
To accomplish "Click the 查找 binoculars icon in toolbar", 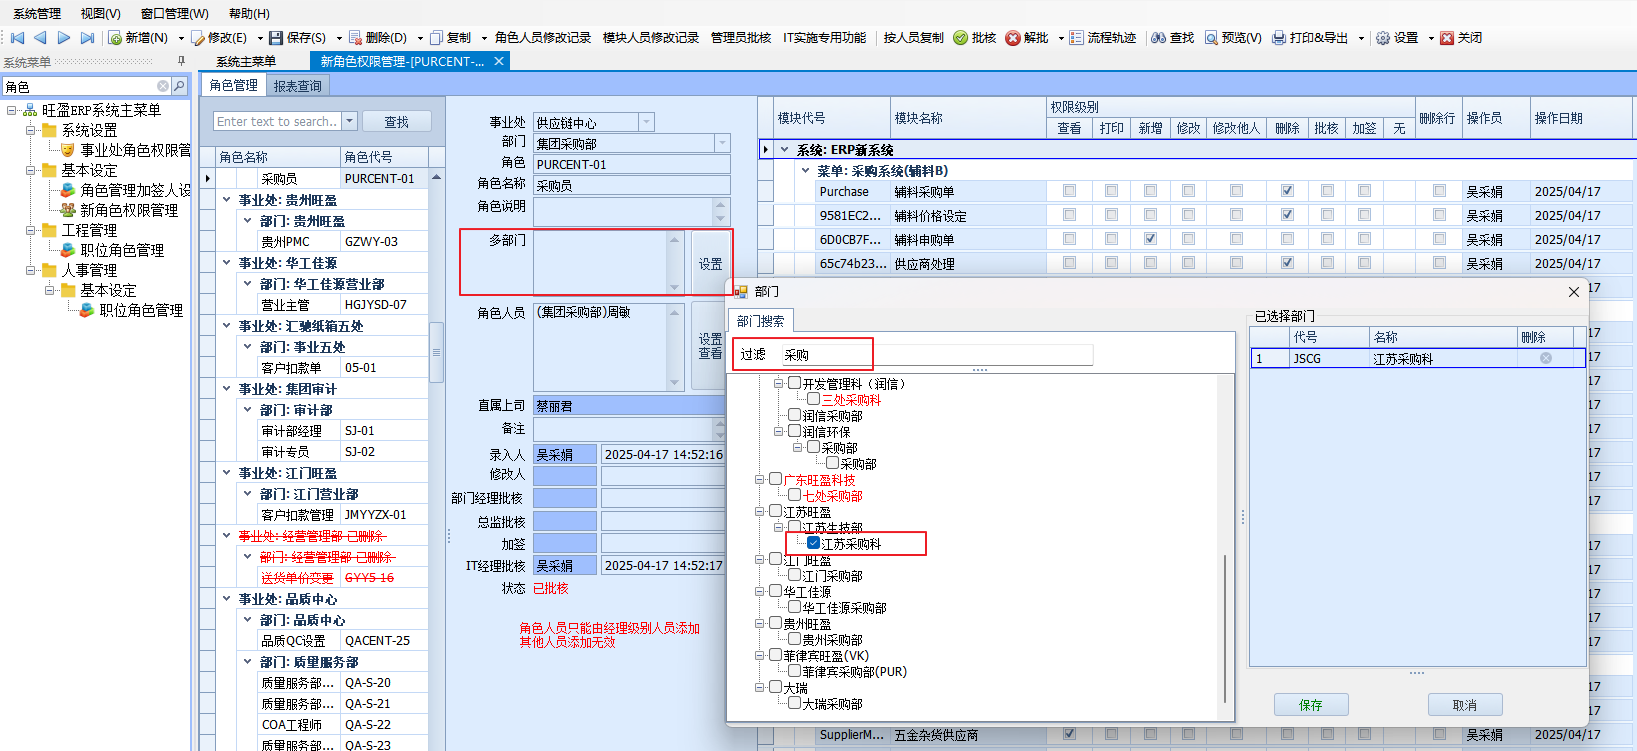I will tap(1158, 38).
